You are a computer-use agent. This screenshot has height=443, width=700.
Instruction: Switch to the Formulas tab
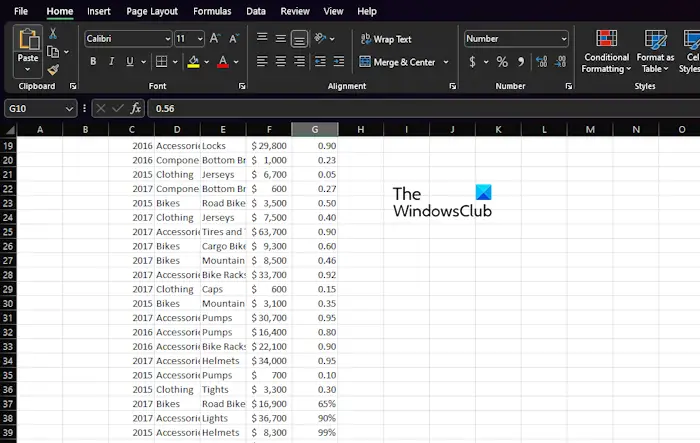point(212,11)
